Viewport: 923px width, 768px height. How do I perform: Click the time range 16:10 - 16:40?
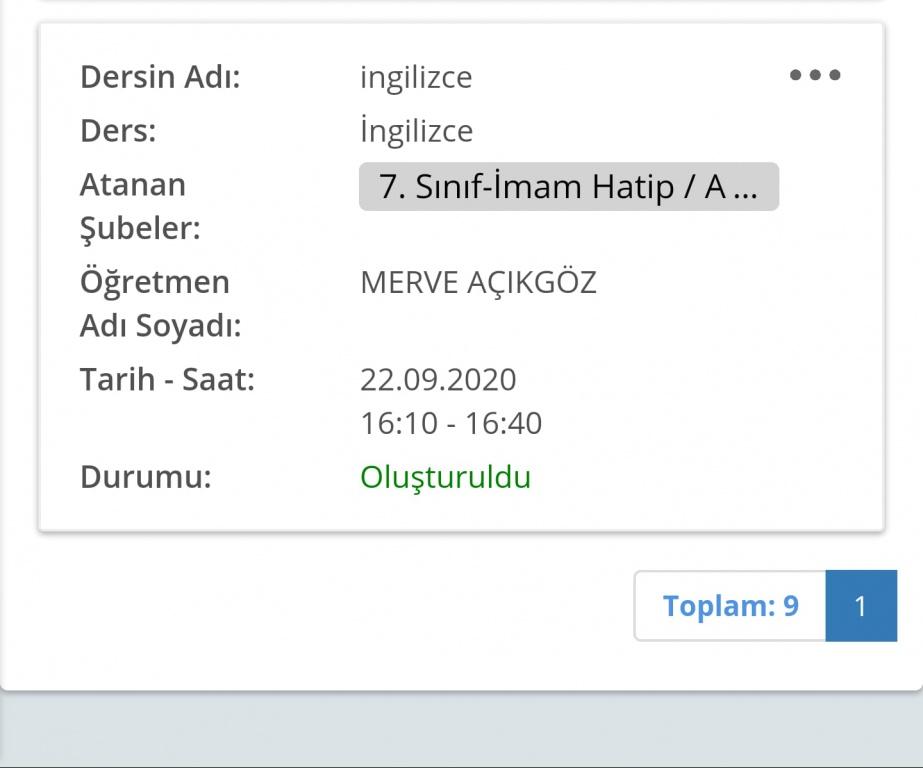(x=451, y=423)
